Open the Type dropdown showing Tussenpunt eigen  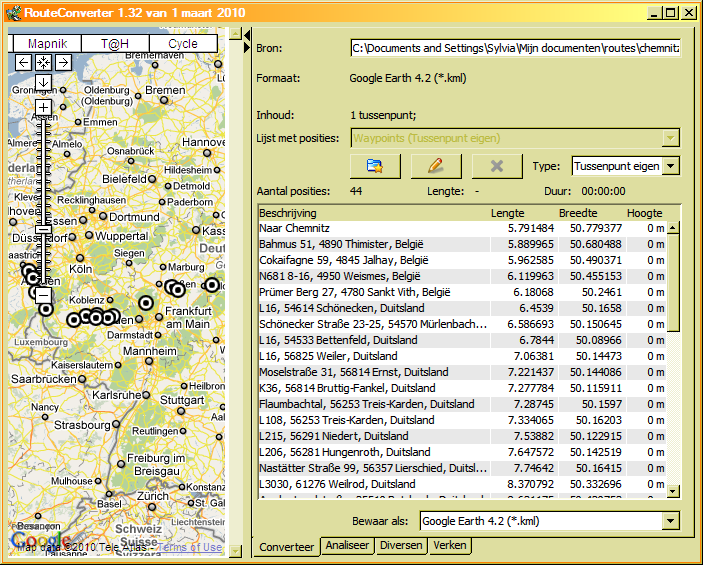coord(670,166)
